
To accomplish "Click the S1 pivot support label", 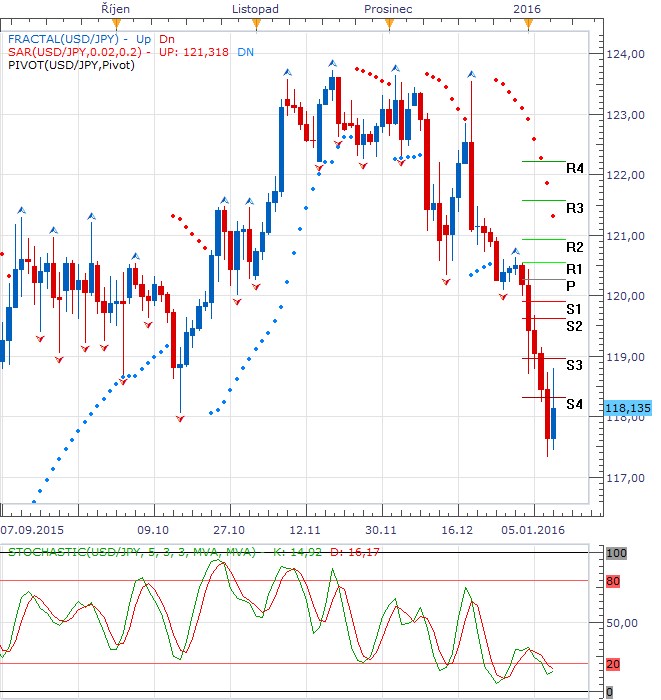I will pos(574,309).
